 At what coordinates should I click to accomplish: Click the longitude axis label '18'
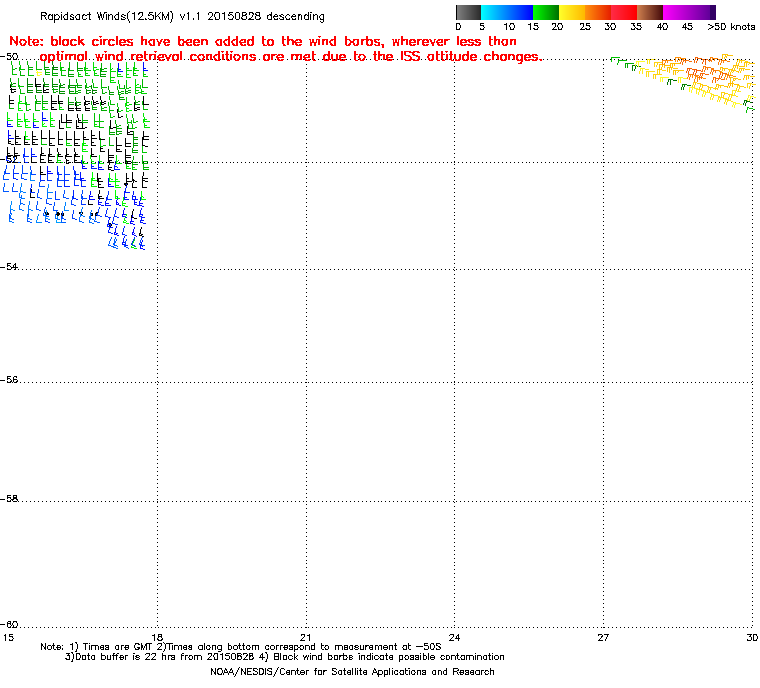coord(157,638)
